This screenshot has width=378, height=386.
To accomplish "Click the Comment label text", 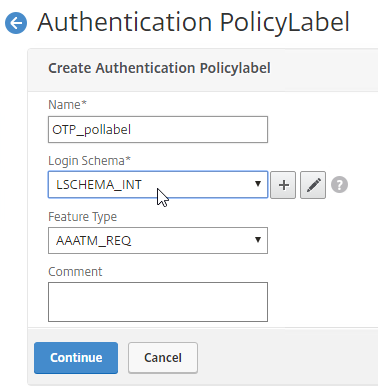I will click(75, 272).
